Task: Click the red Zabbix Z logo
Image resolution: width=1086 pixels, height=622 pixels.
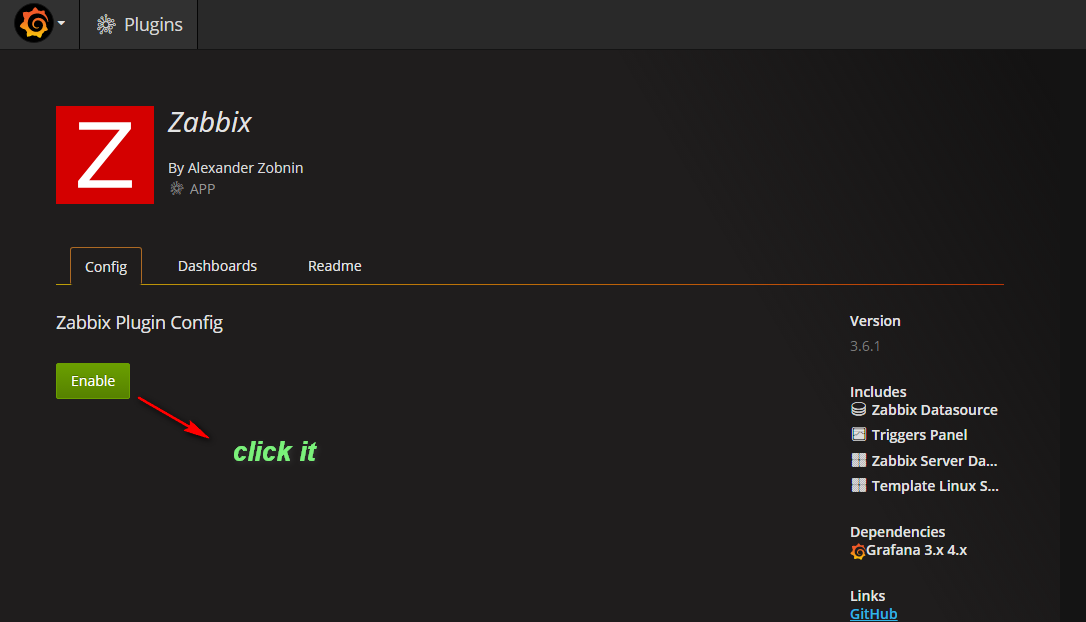Action: pos(105,154)
